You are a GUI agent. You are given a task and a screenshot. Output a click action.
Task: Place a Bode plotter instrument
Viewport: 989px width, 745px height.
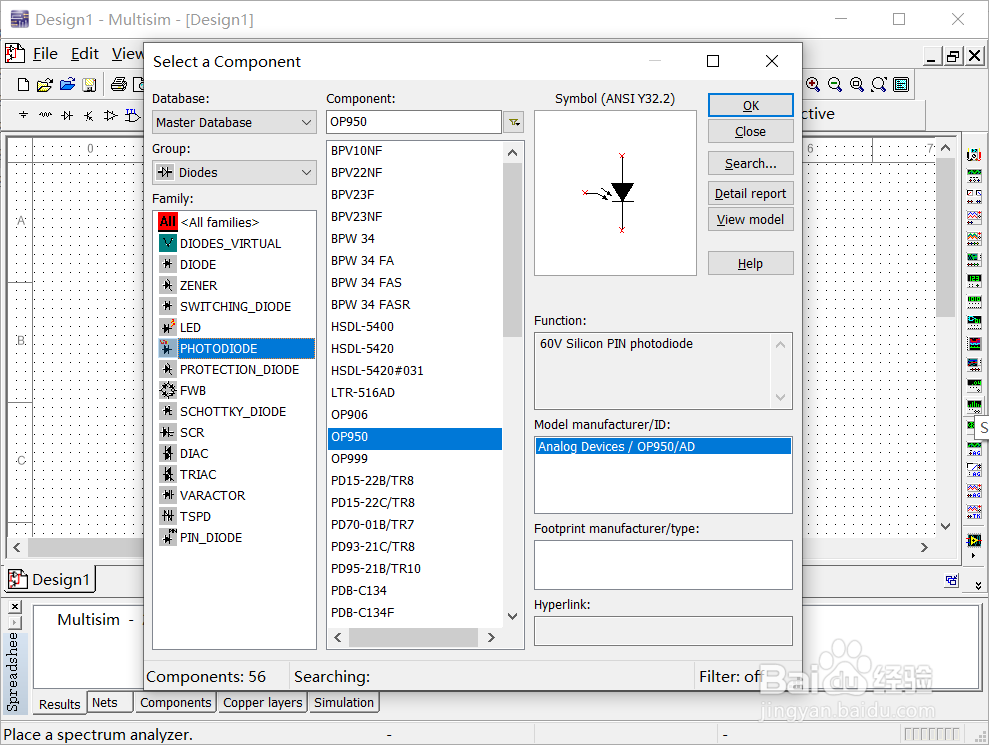974,259
